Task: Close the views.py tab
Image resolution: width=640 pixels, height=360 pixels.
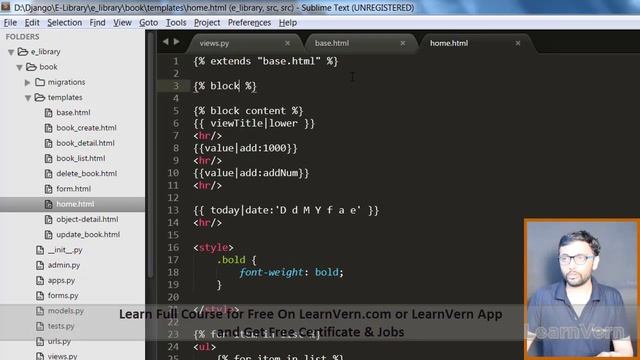Action: (287, 43)
